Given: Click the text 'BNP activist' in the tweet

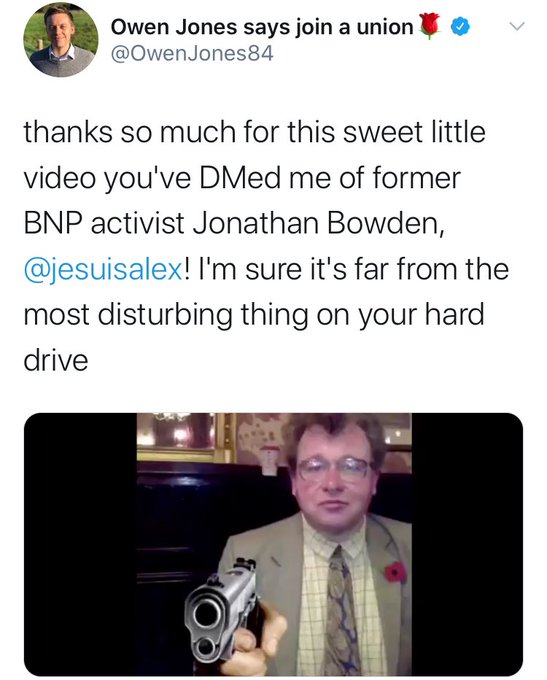Looking at the screenshot, I should pos(104,224).
